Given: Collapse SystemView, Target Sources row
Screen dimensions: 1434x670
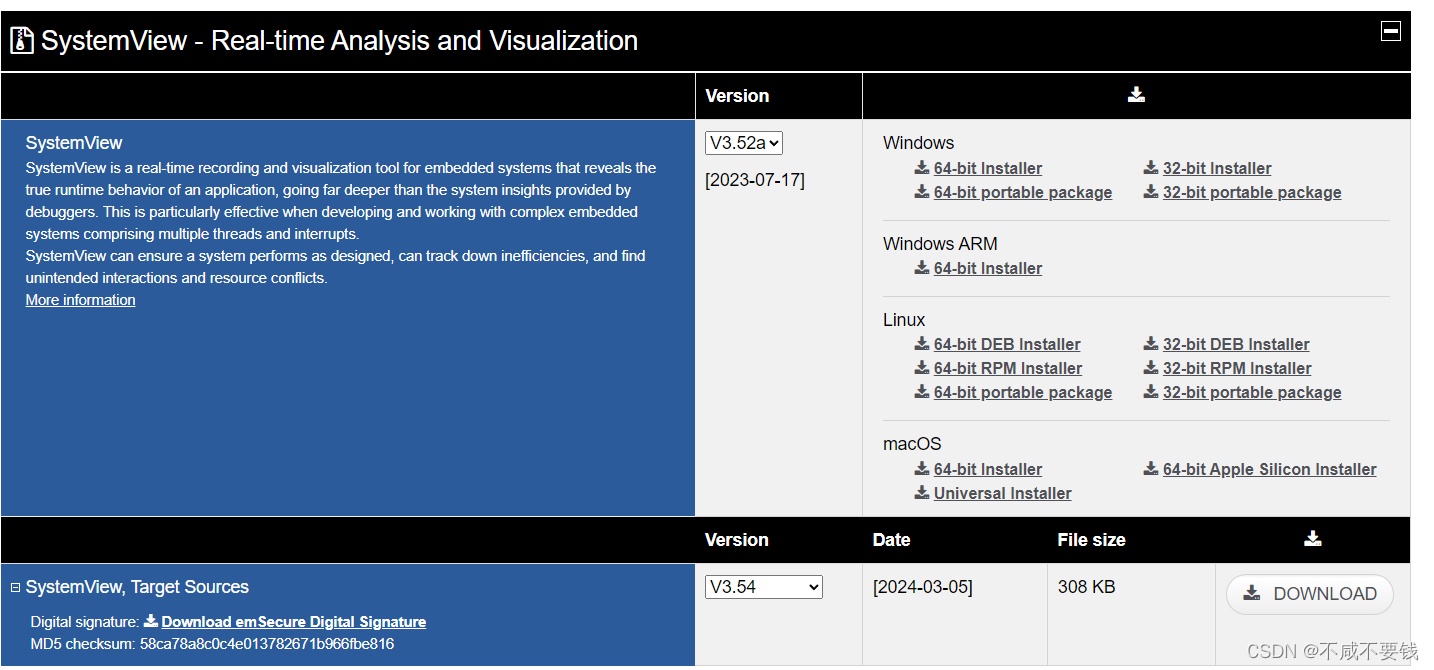Looking at the screenshot, I should [15, 587].
